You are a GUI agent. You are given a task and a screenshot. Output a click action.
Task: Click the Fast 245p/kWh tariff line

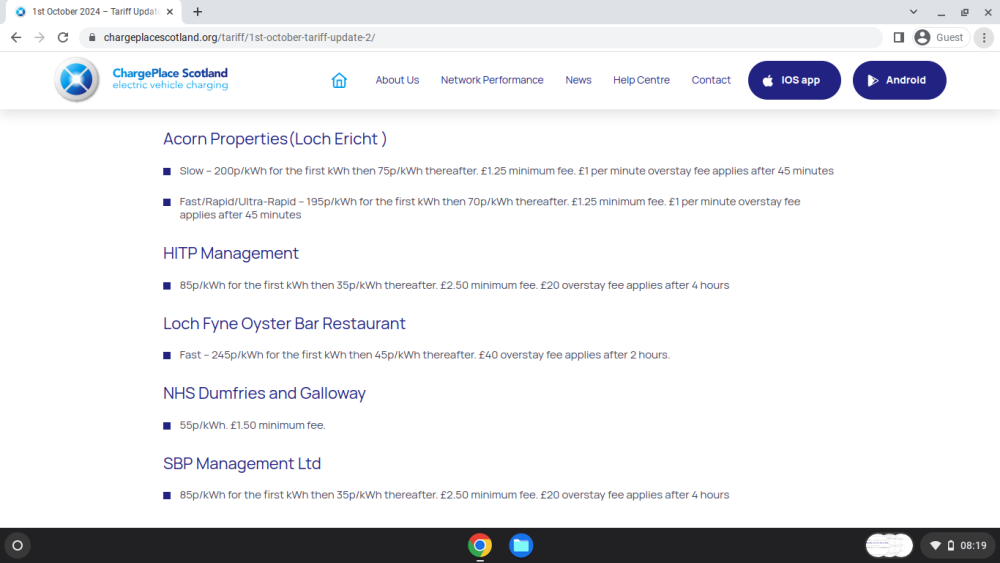tap(425, 355)
